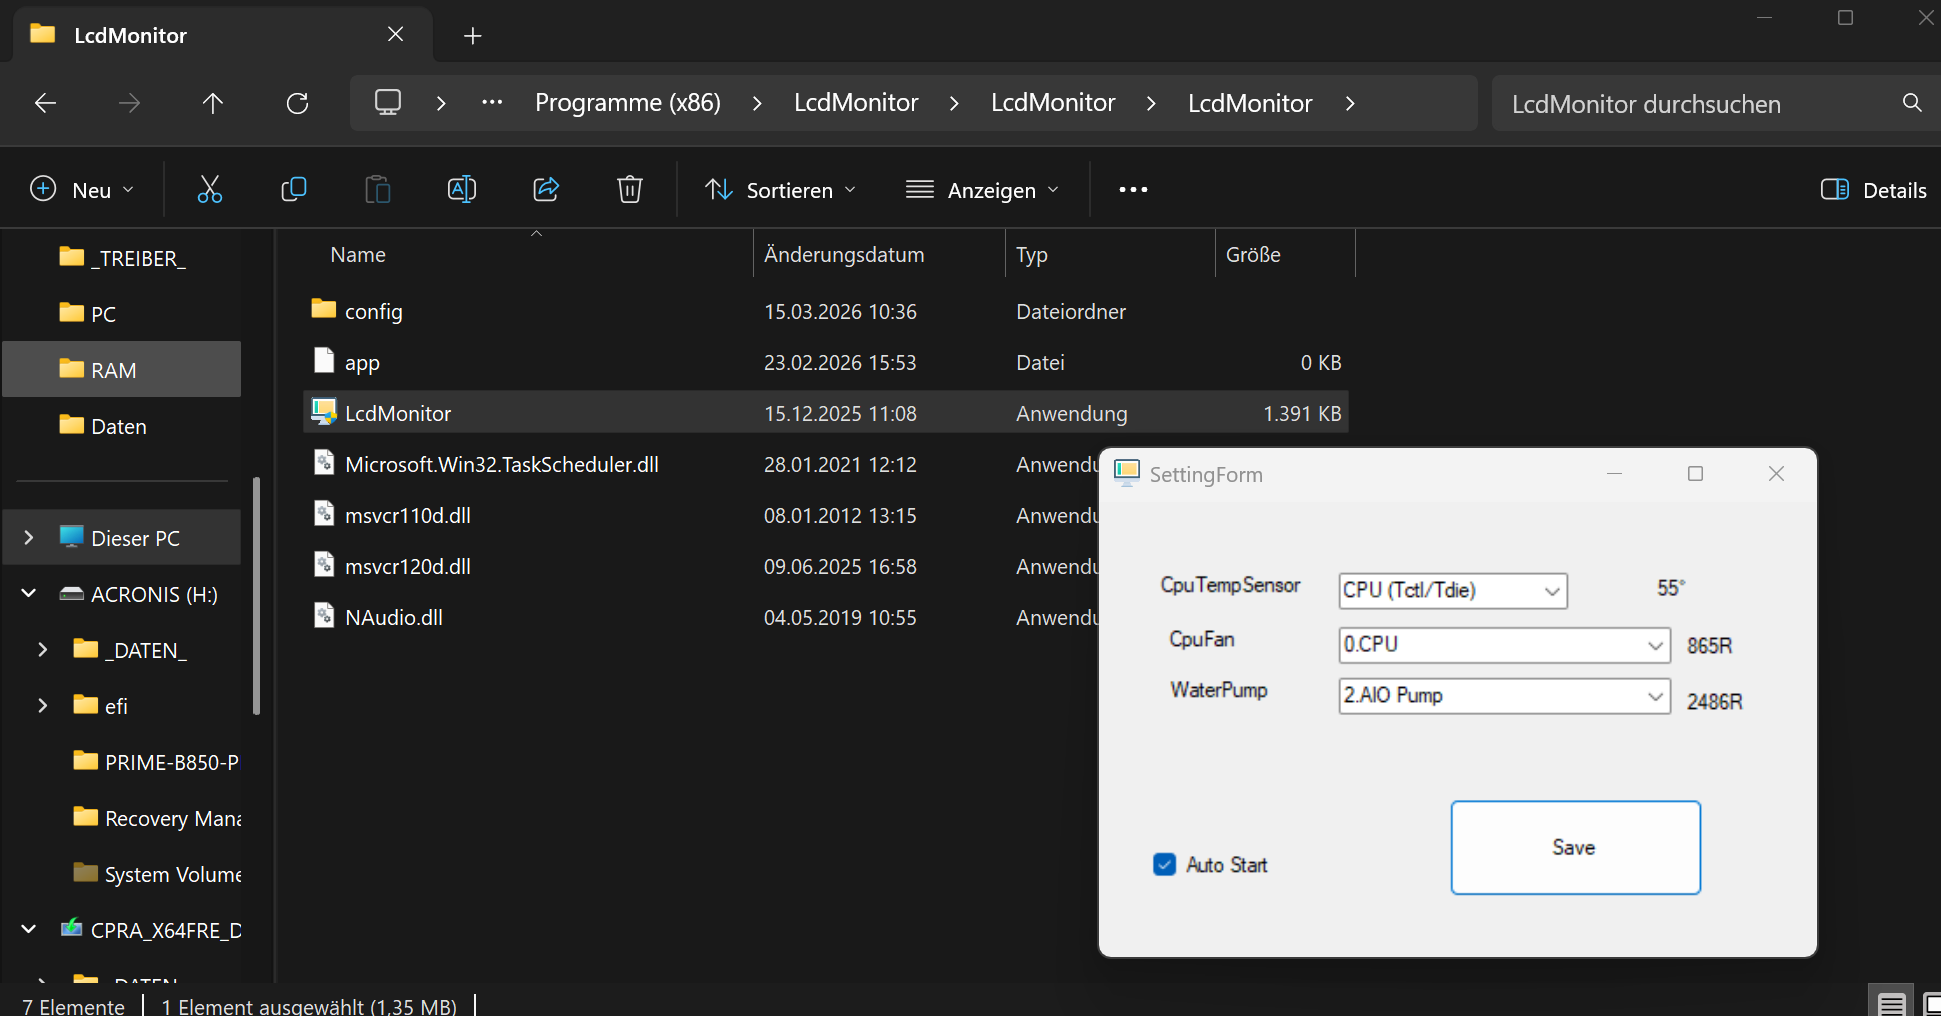Navigate up one folder level
The width and height of the screenshot is (1941, 1016).
[x=213, y=103]
